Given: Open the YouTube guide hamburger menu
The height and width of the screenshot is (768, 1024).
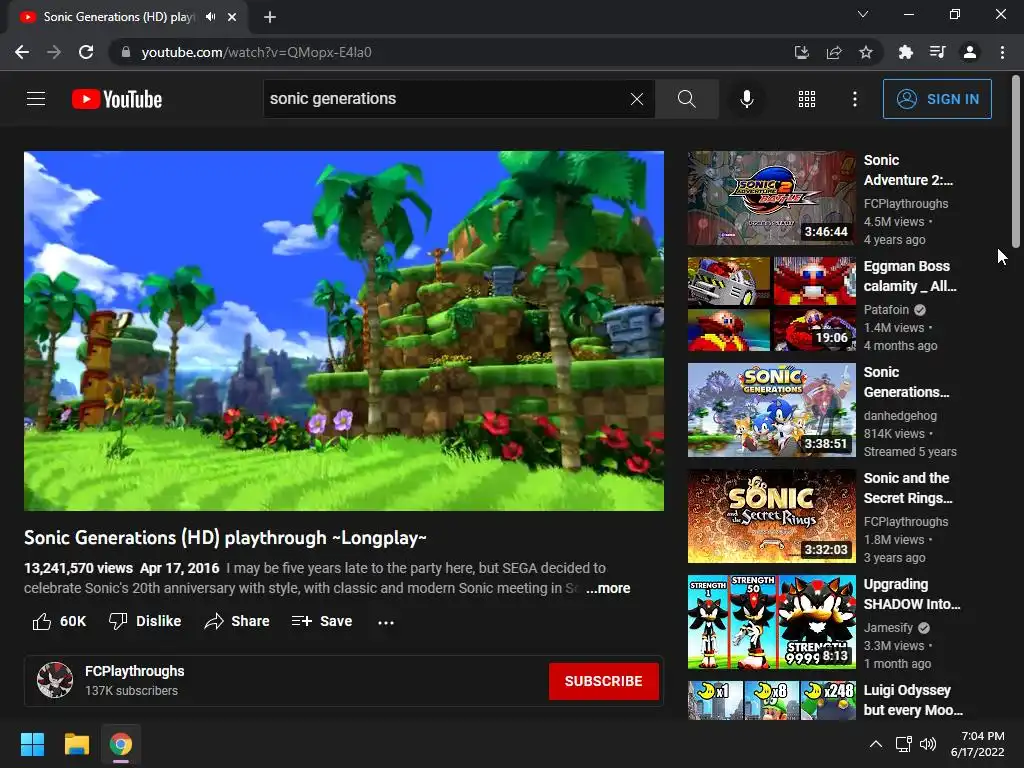Looking at the screenshot, I should click(x=36, y=99).
